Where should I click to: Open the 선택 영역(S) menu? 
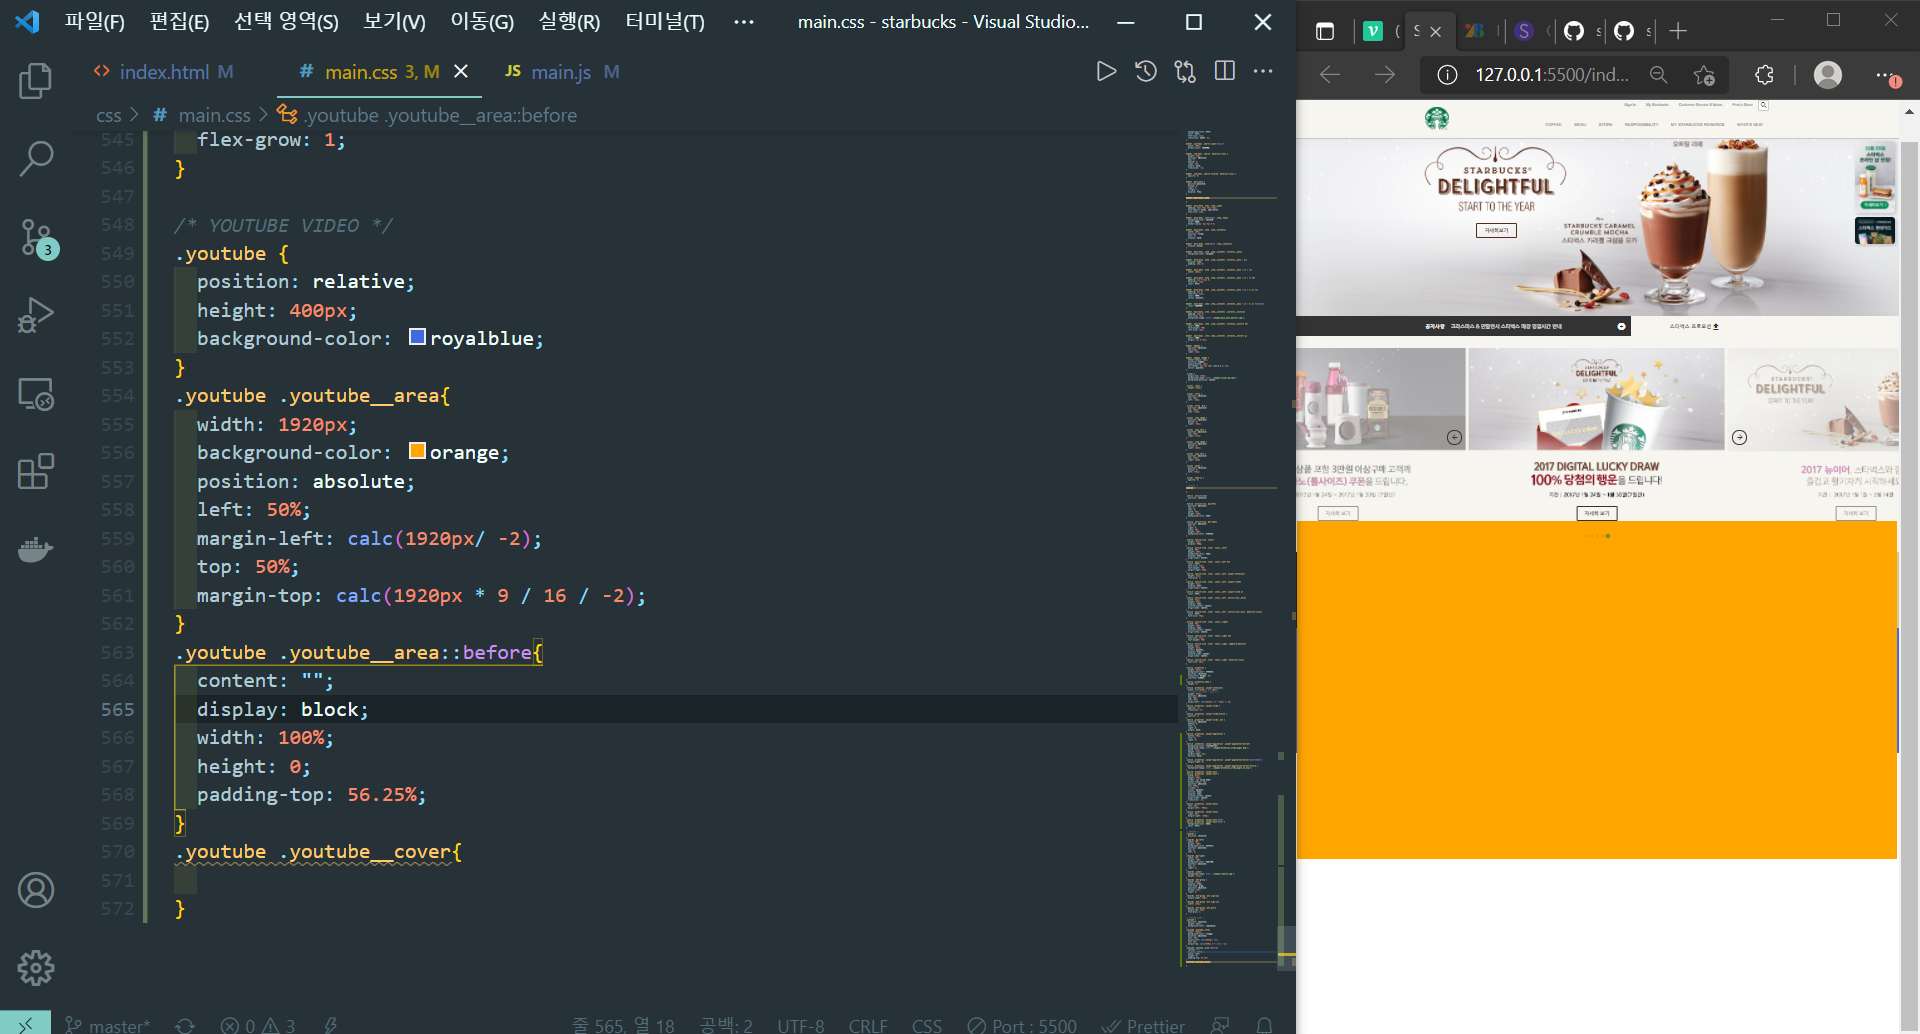pyautogui.click(x=287, y=22)
